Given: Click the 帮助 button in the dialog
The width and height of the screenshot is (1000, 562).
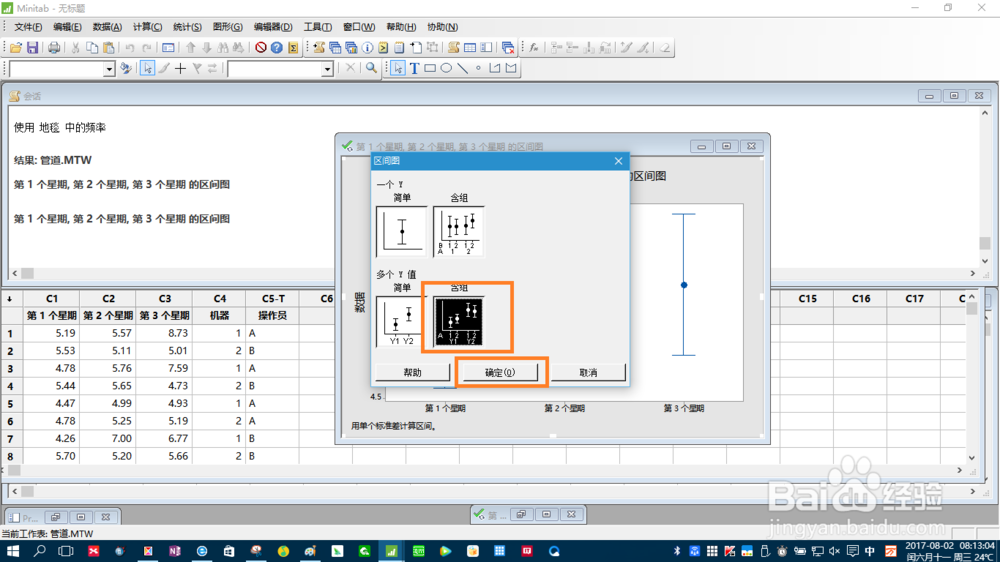Looking at the screenshot, I should click(x=412, y=373).
